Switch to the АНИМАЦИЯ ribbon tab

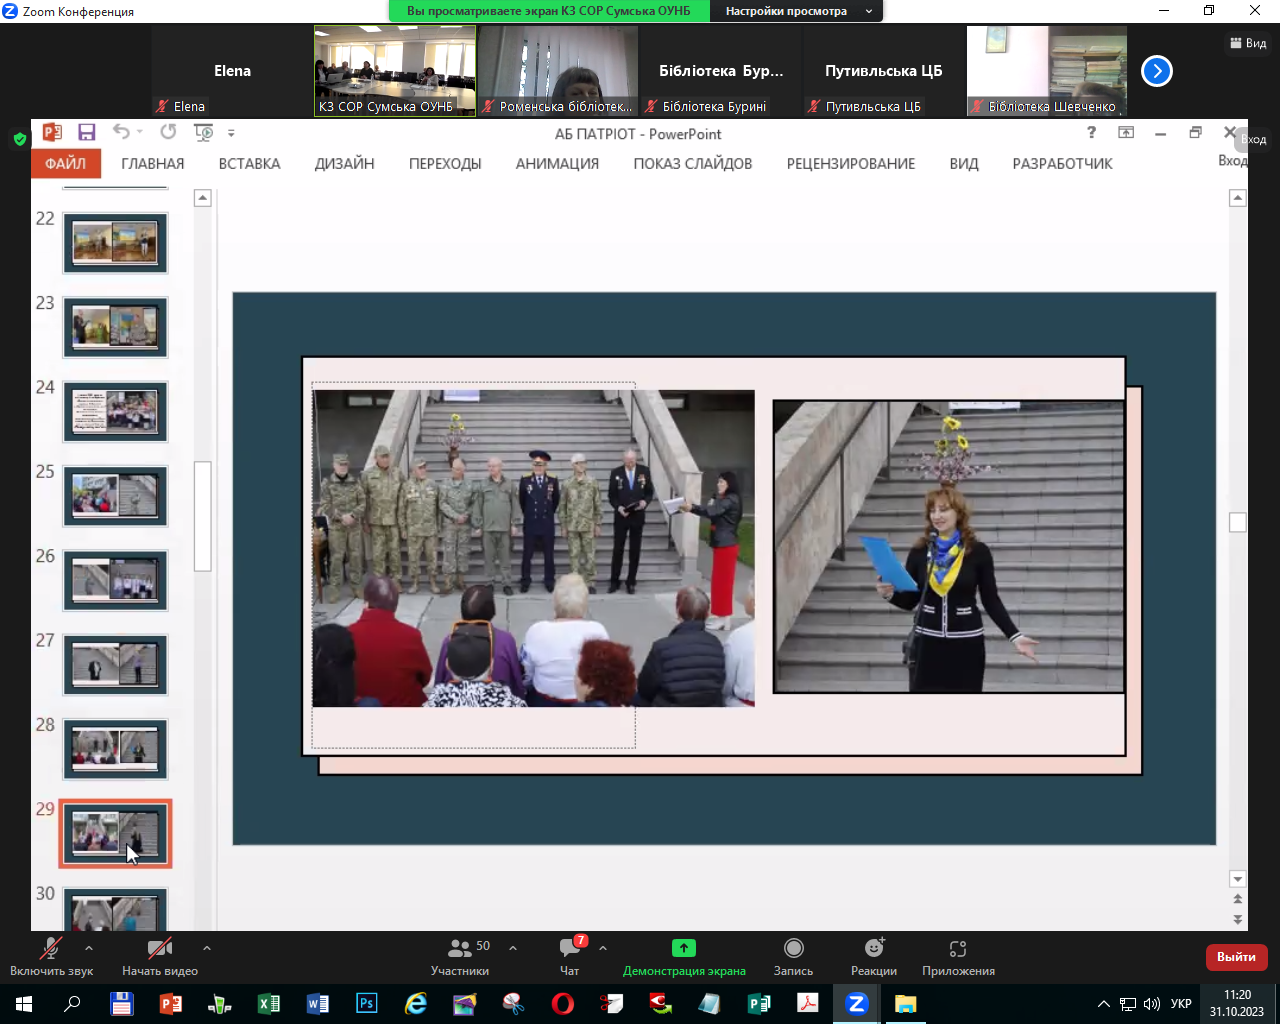click(x=557, y=164)
